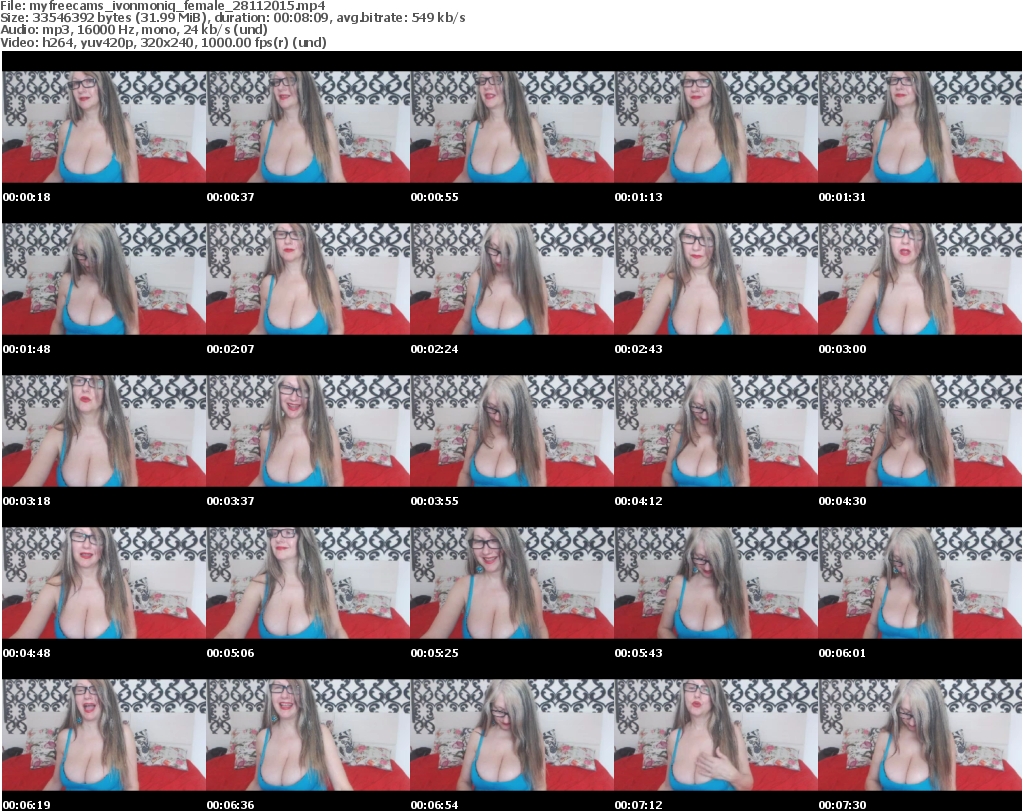The width and height of the screenshot is (1024, 811).
Task: Choose the video still for 00:05:43
Action: [716, 583]
